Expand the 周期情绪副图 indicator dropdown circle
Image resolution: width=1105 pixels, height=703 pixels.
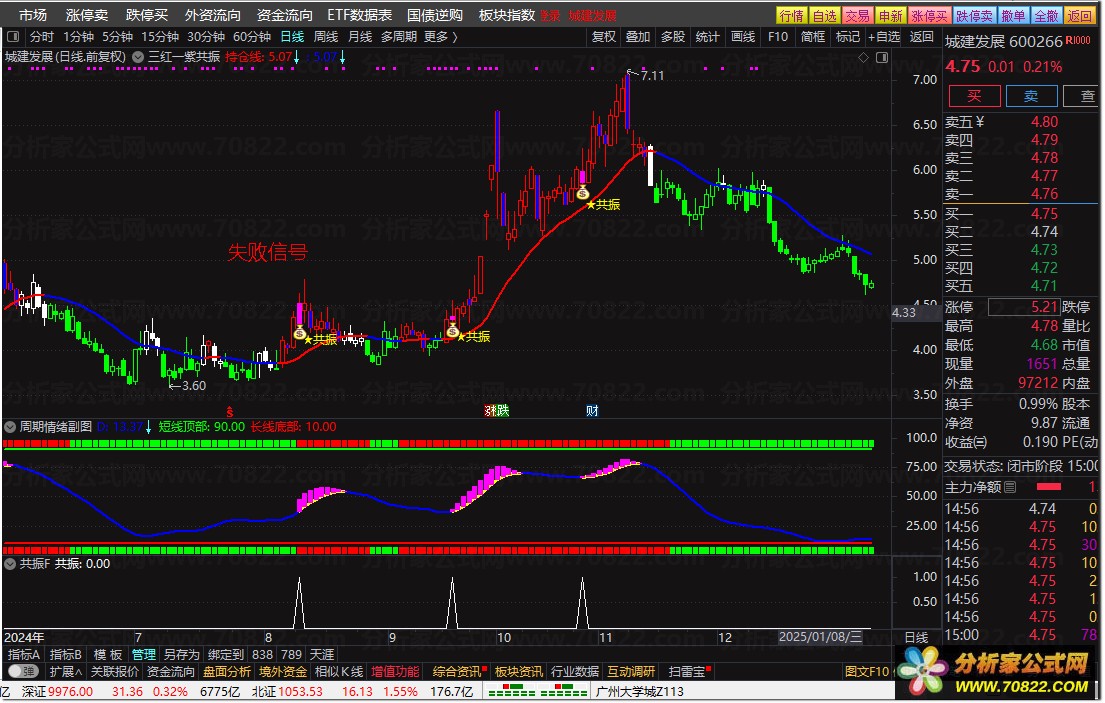click(11, 427)
